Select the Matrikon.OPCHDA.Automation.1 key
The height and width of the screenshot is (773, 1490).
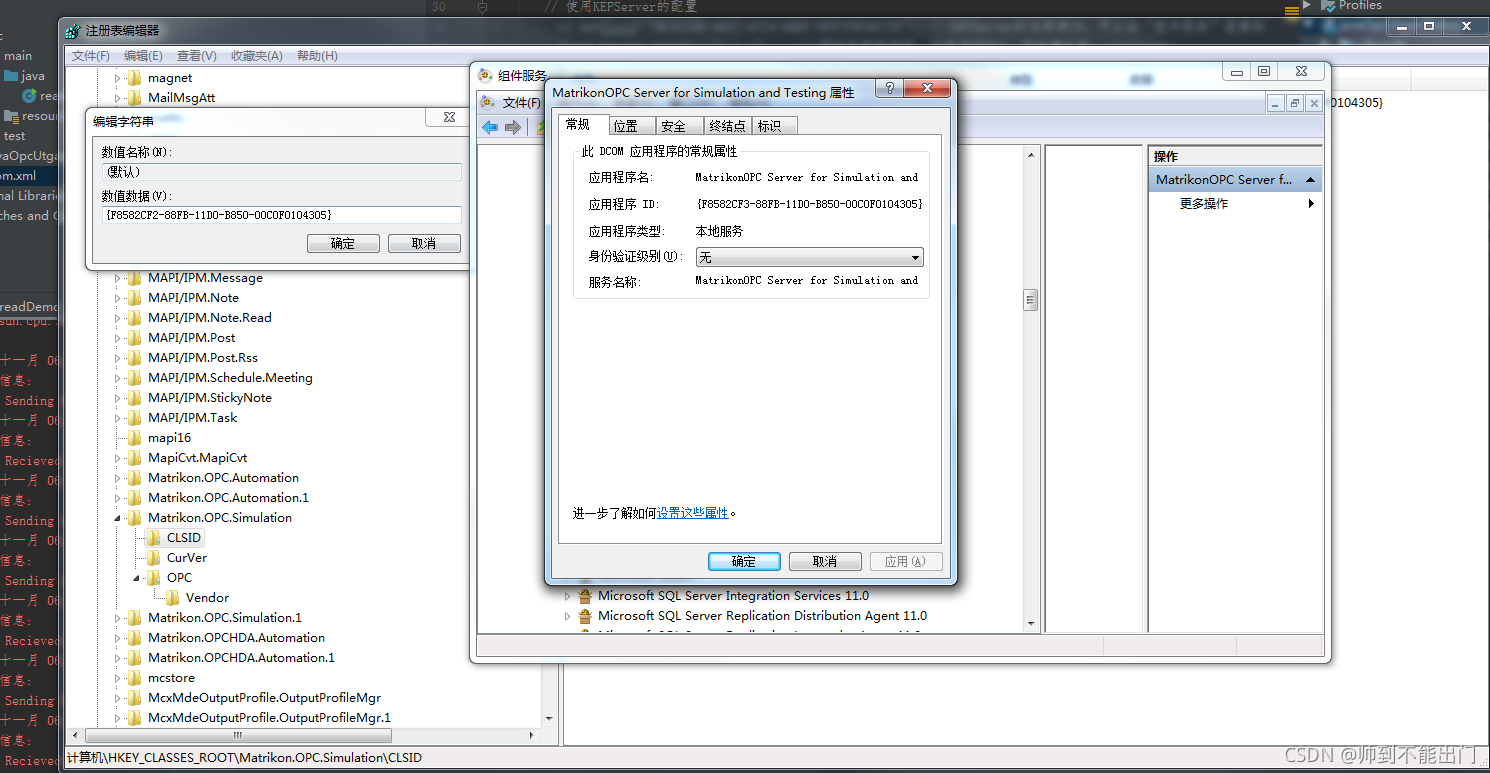click(x=241, y=658)
